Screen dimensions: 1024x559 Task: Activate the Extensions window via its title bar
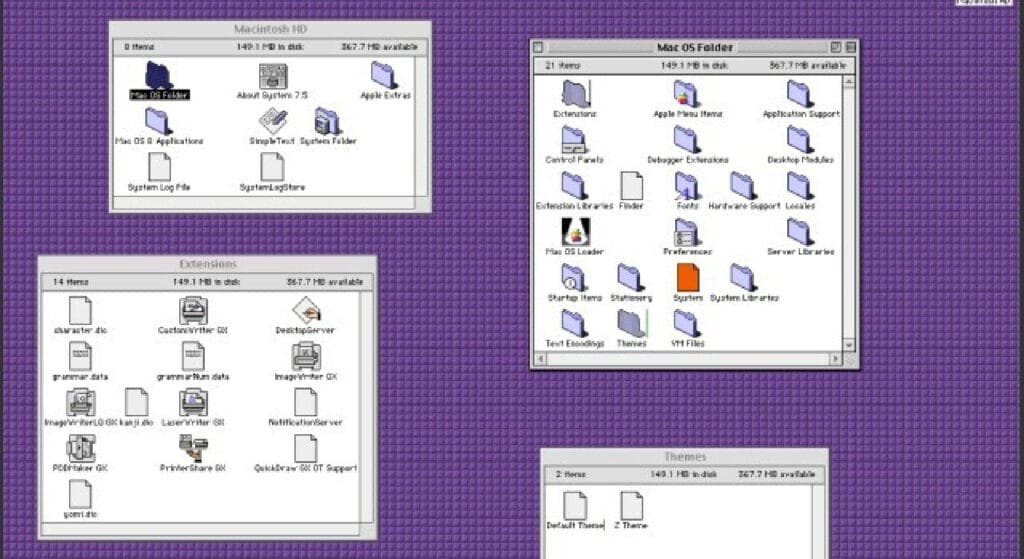click(208, 264)
